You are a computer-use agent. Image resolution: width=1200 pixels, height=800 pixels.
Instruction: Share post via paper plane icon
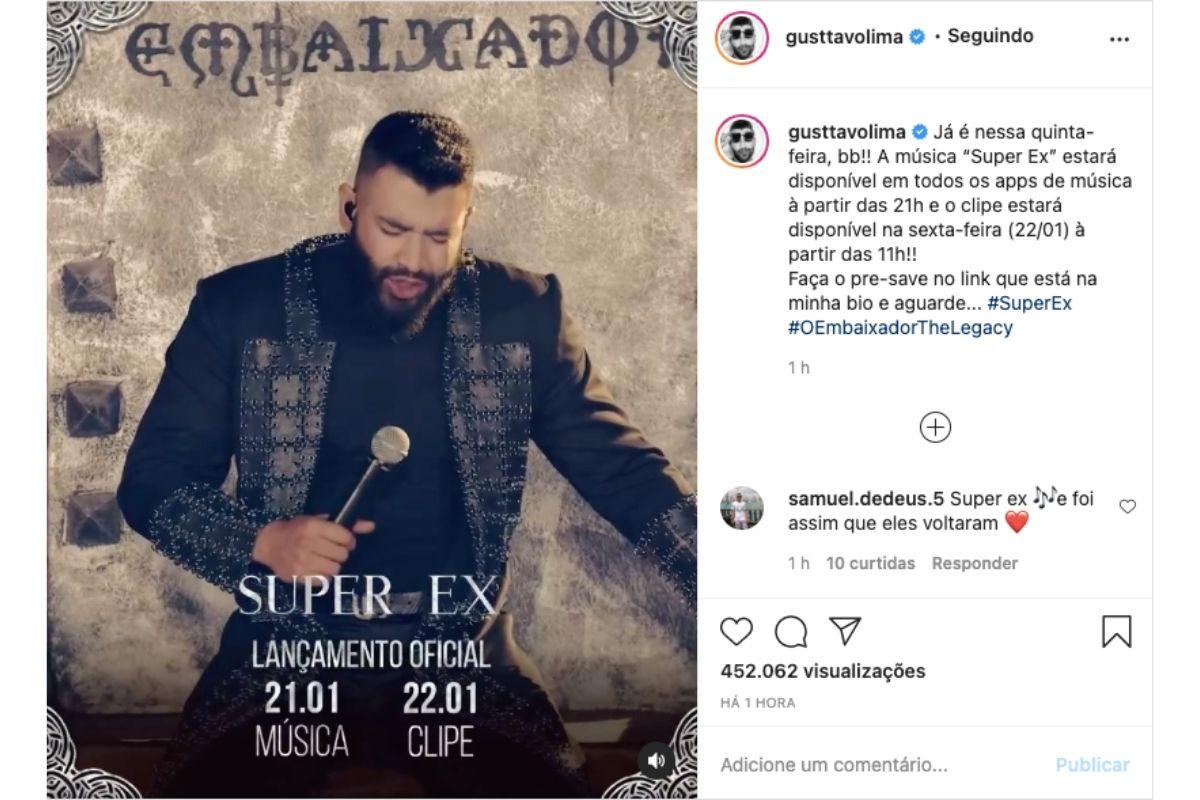(845, 631)
